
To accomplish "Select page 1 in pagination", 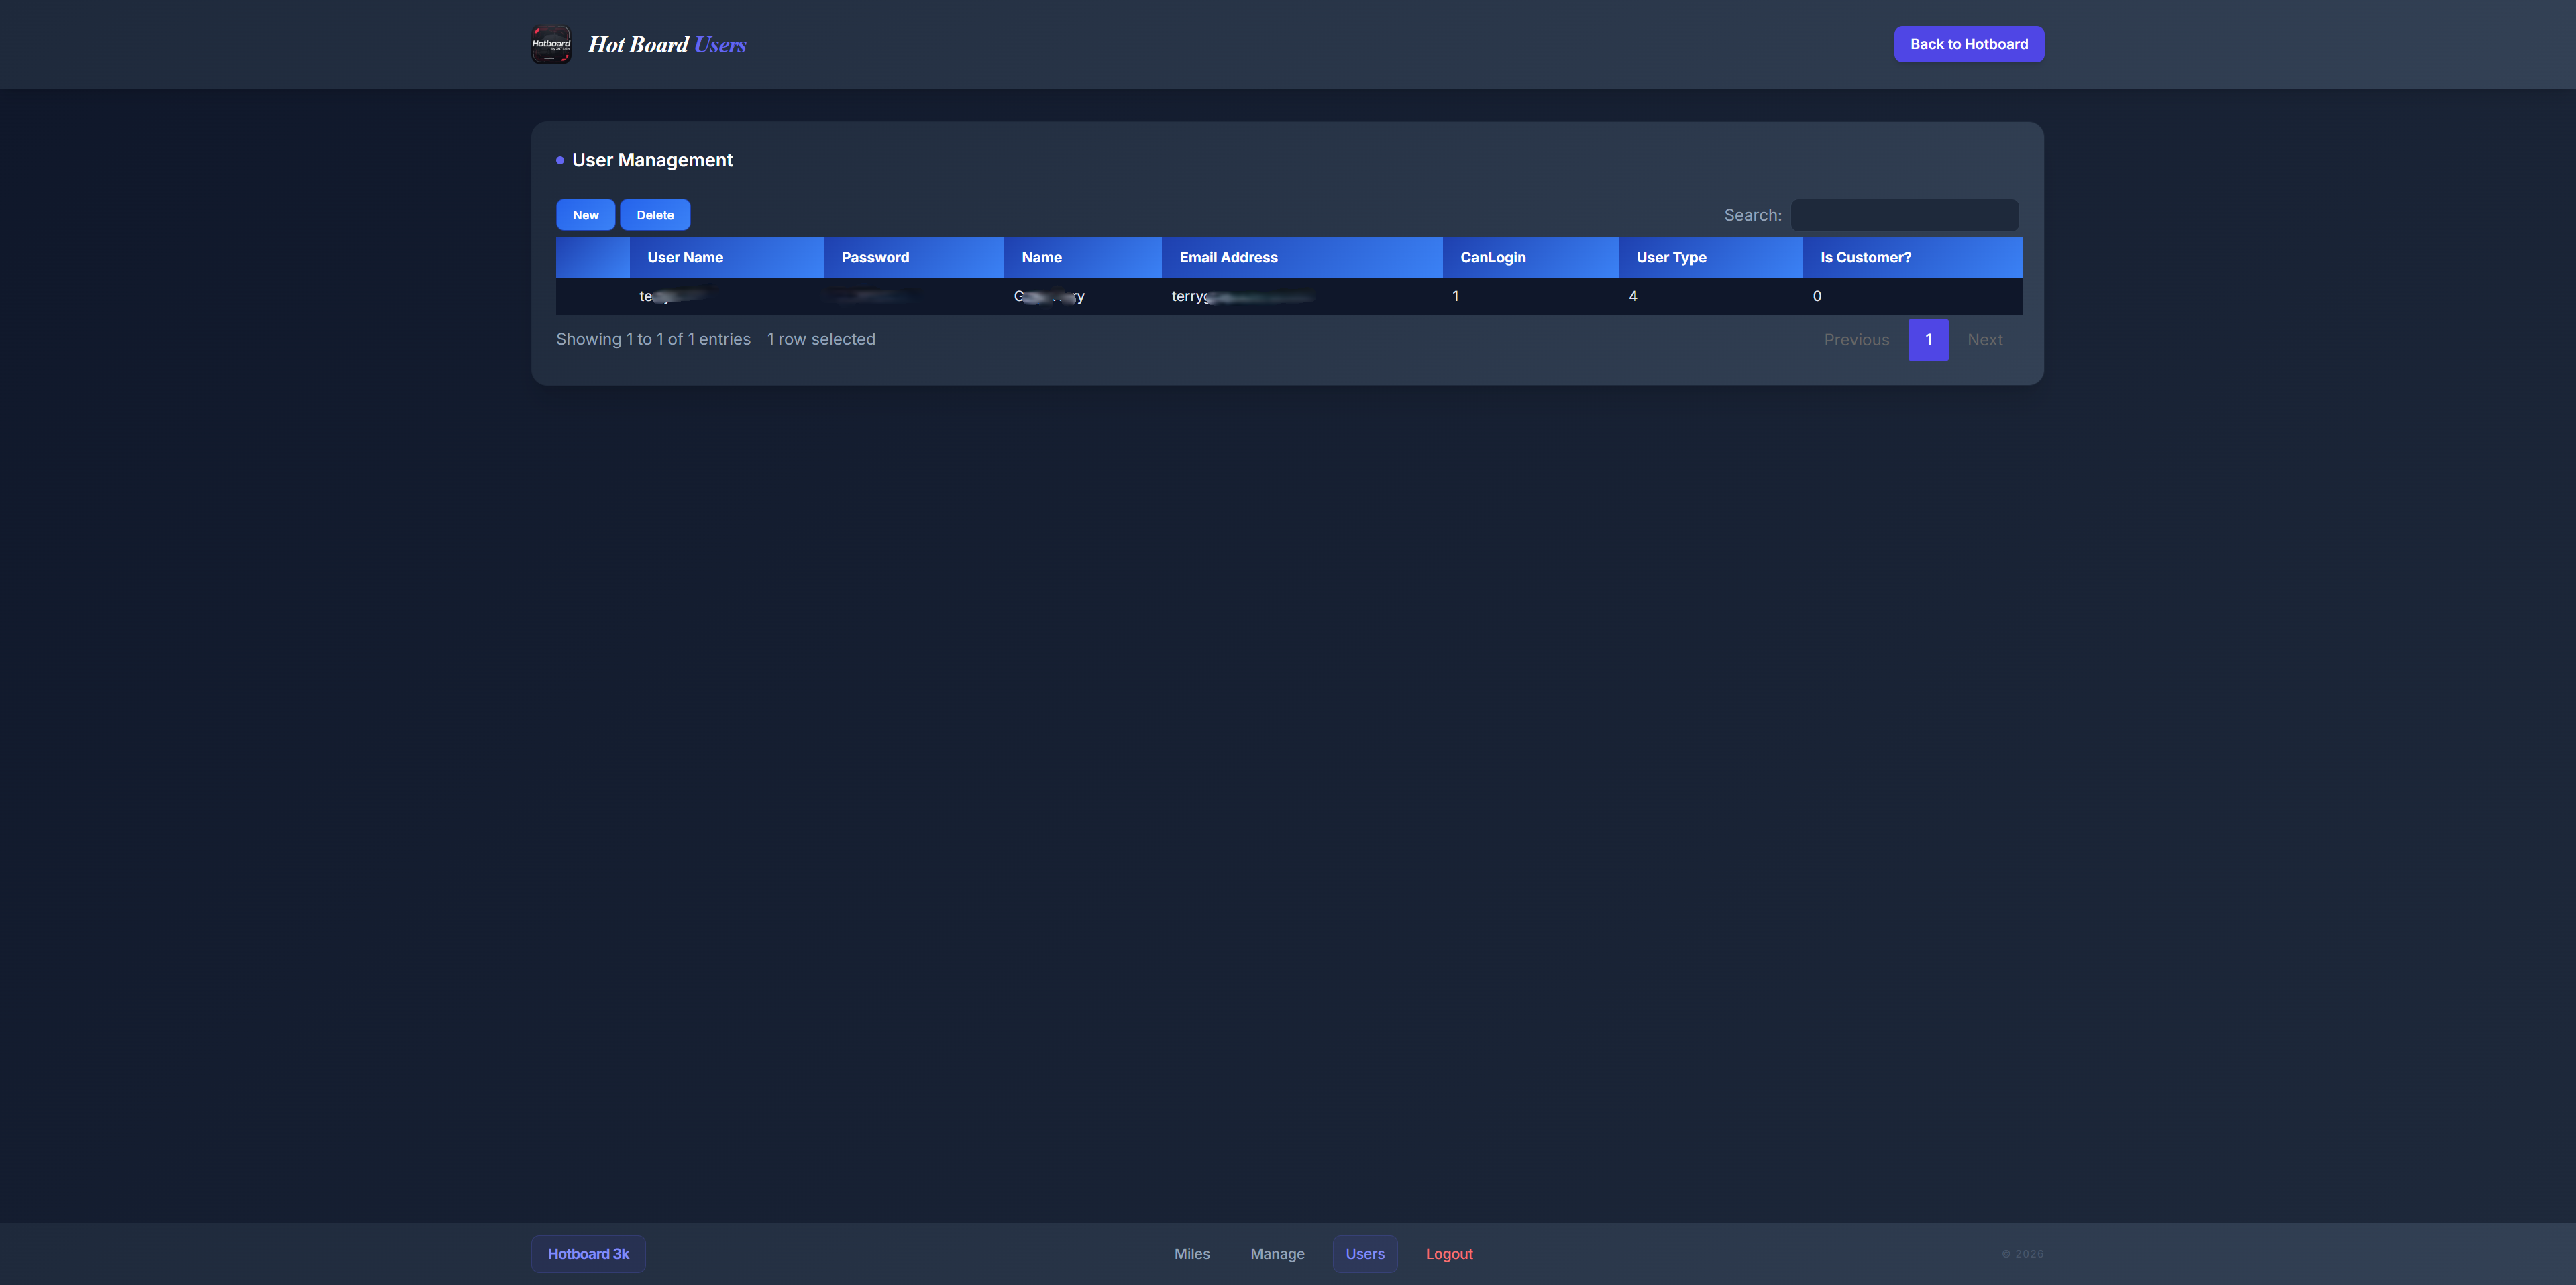I will pos(1928,340).
